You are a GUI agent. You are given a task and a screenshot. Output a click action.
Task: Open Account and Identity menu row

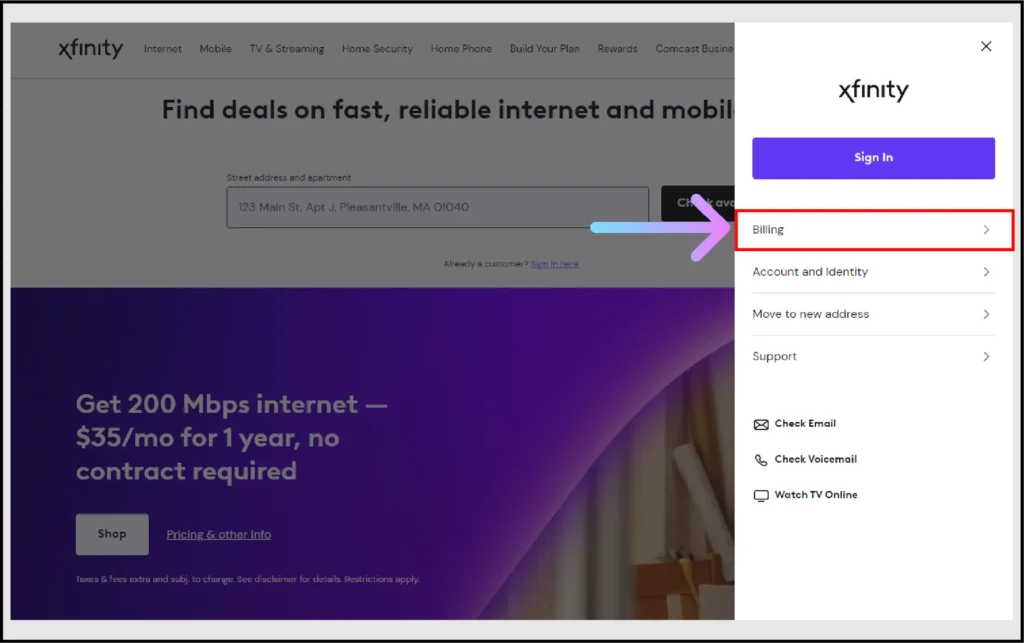[873, 272]
